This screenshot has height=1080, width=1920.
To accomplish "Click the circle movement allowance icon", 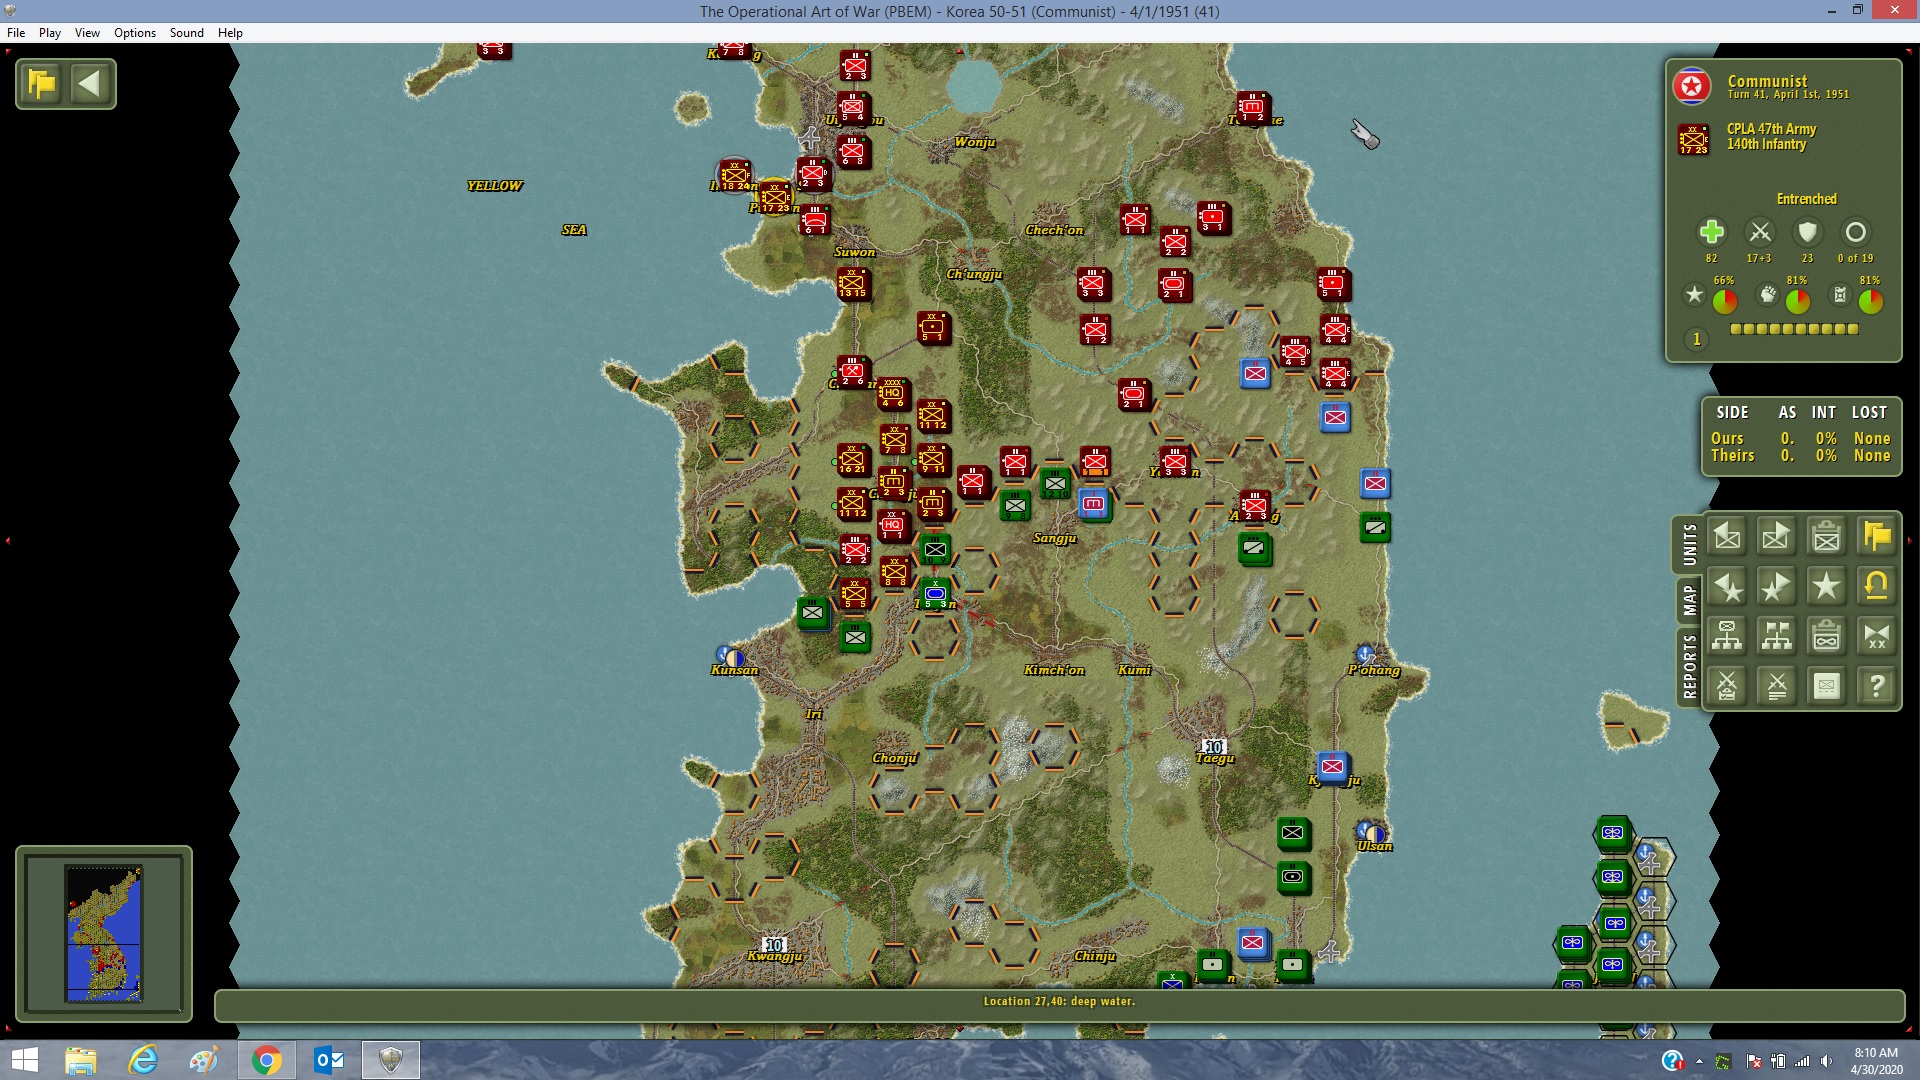I will click(1855, 232).
